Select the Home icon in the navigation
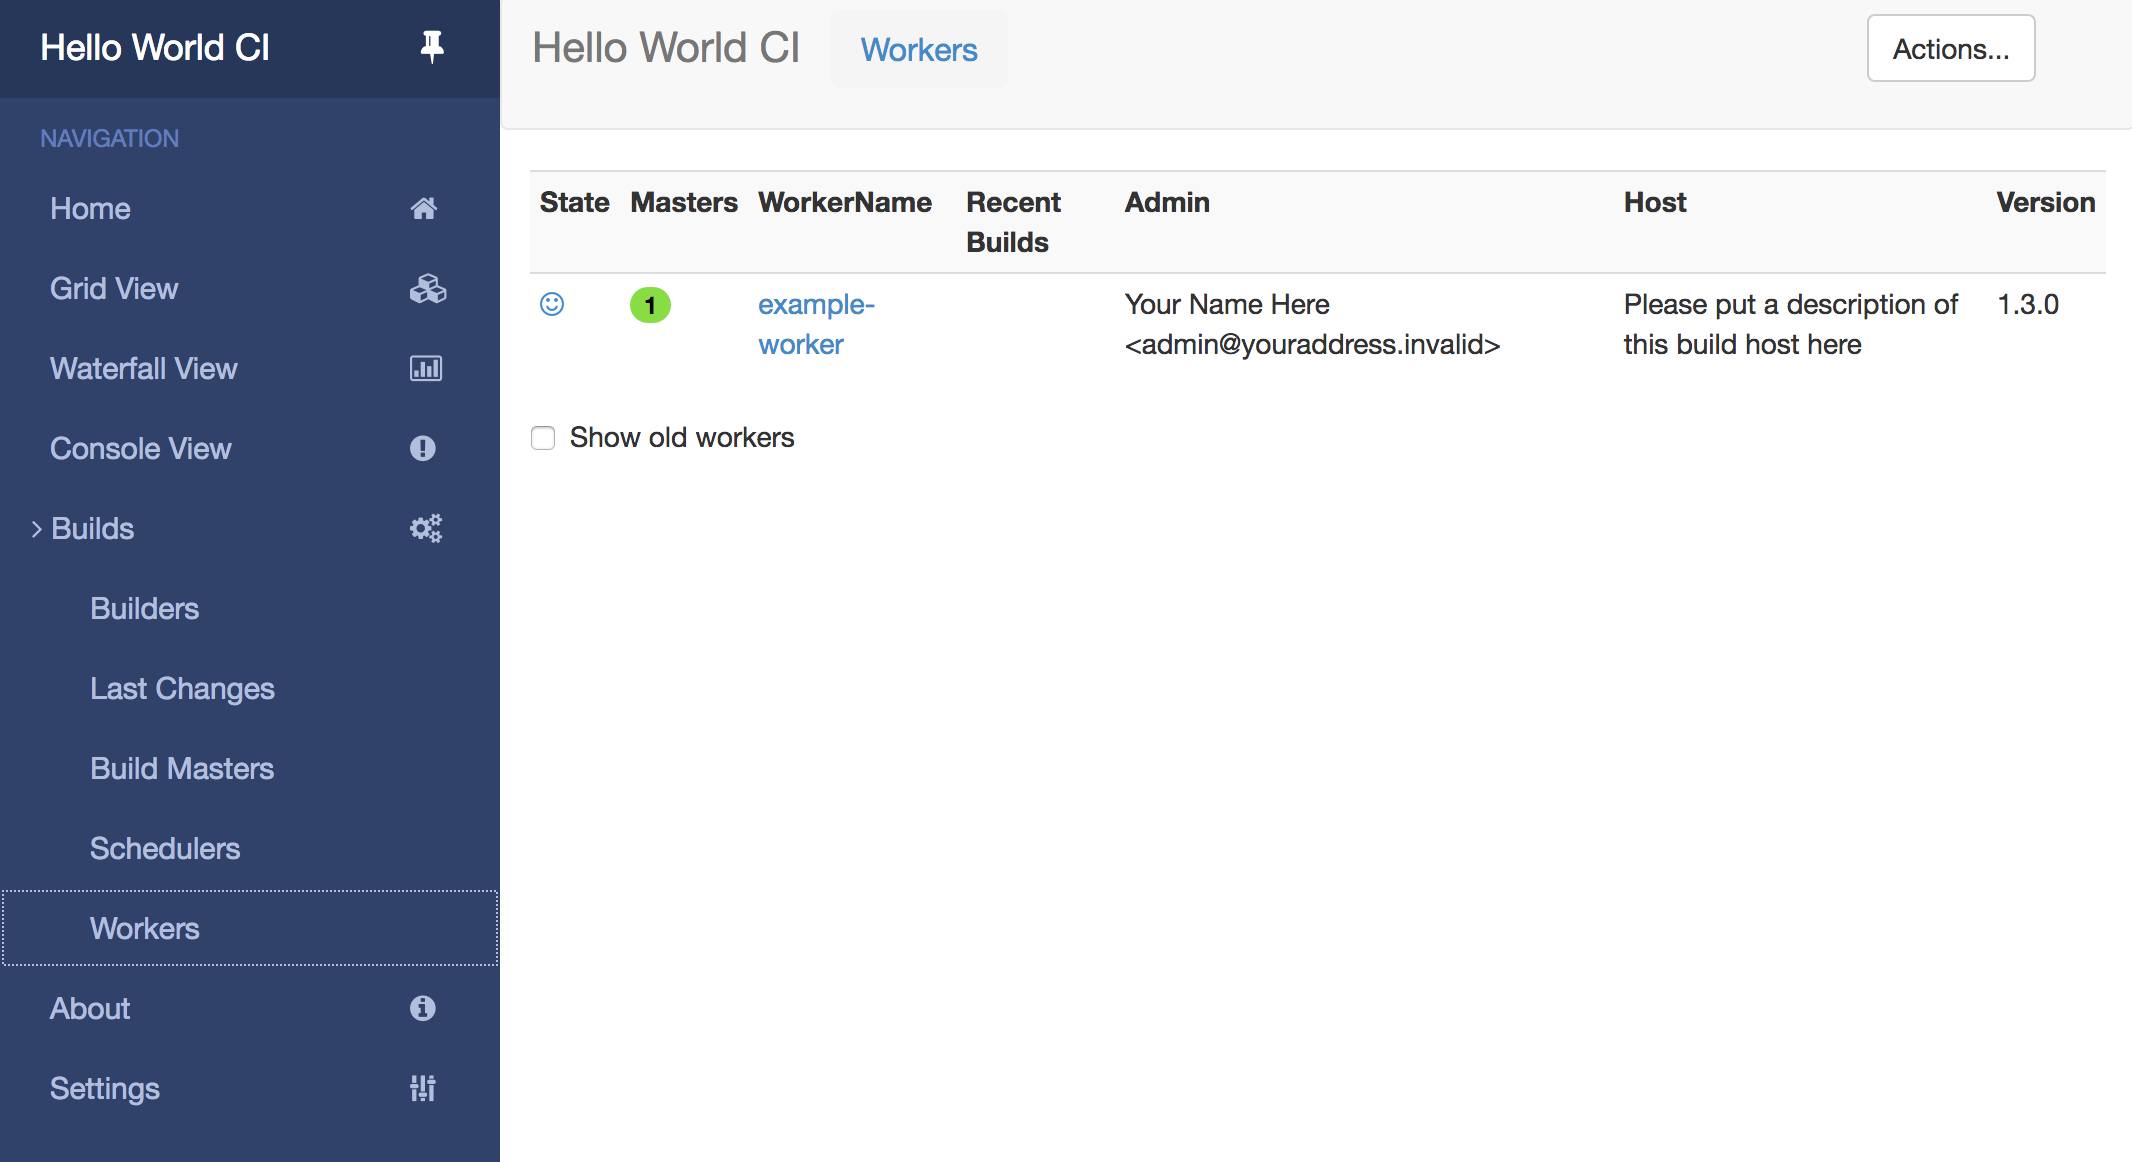The height and width of the screenshot is (1162, 2132). 426,208
